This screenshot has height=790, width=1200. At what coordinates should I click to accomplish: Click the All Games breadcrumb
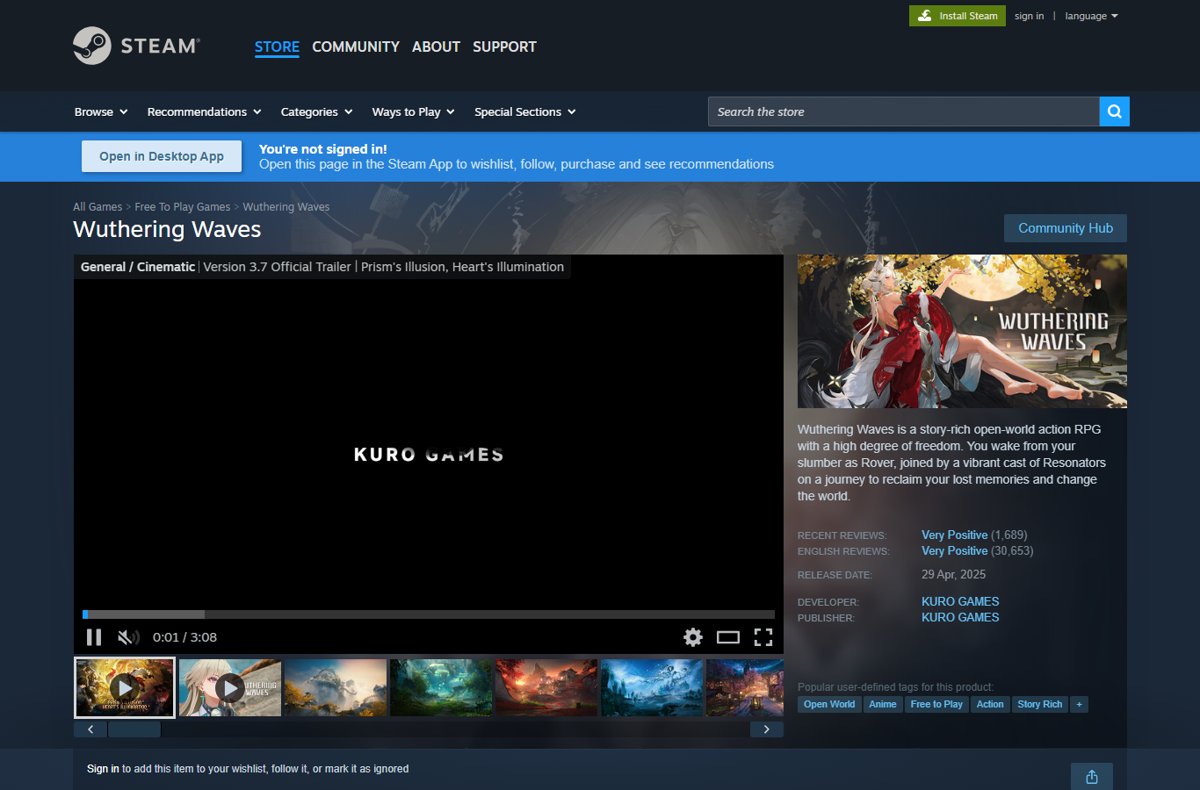click(x=97, y=207)
